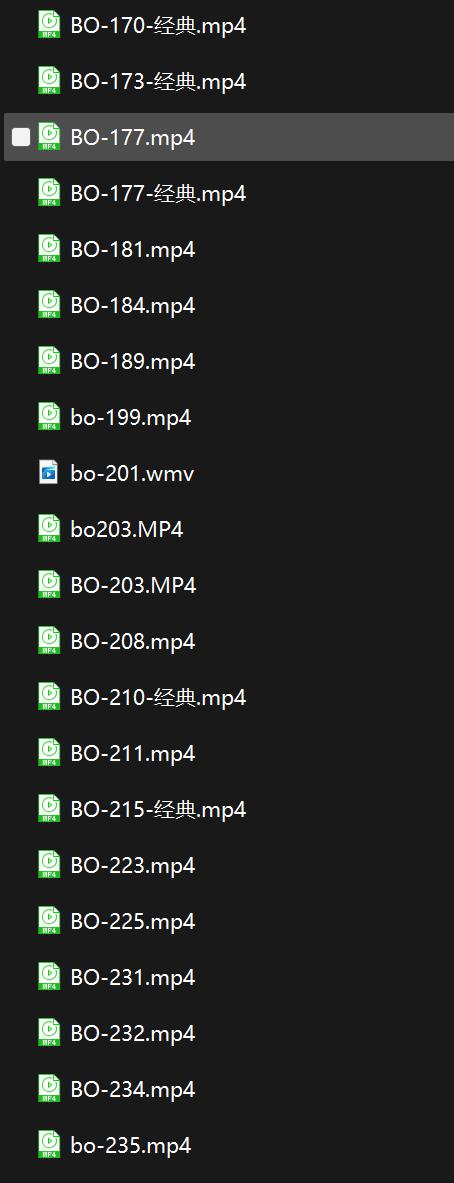Image resolution: width=454 pixels, height=1183 pixels.
Task: Click the MP4 icon of bo-235.mp4
Action: point(49,1145)
